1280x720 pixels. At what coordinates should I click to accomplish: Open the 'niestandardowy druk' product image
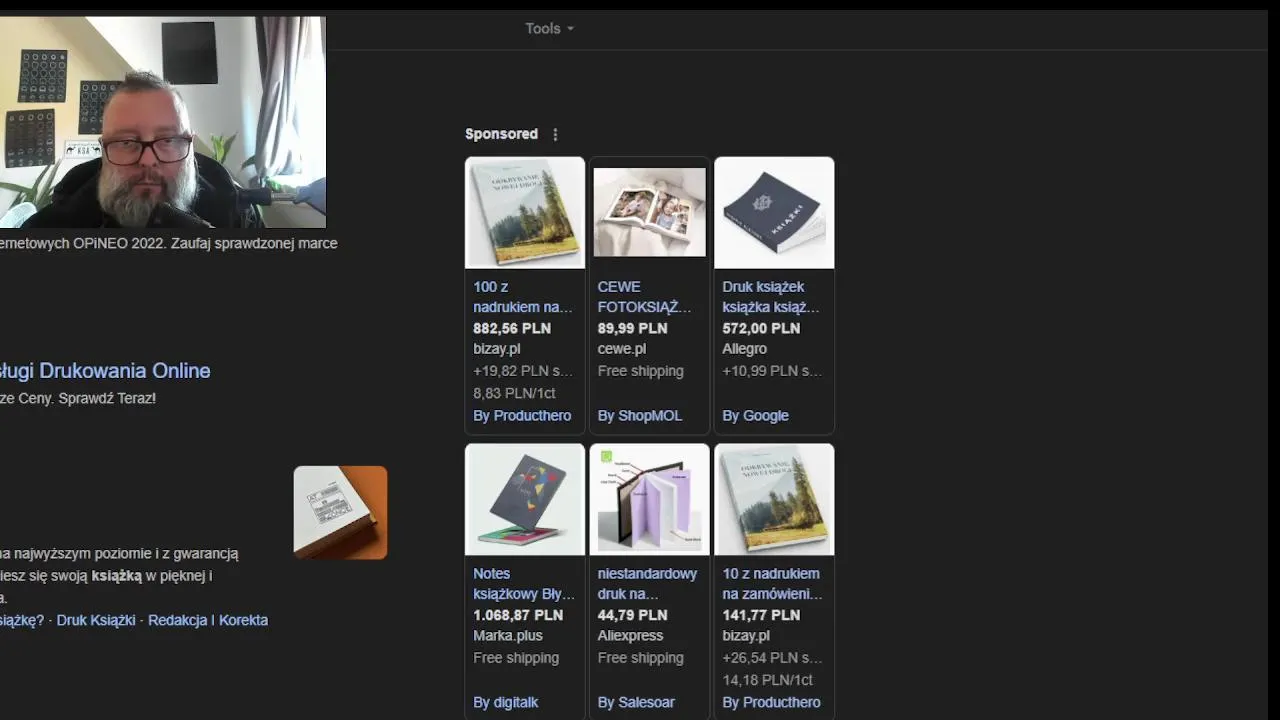649,500
